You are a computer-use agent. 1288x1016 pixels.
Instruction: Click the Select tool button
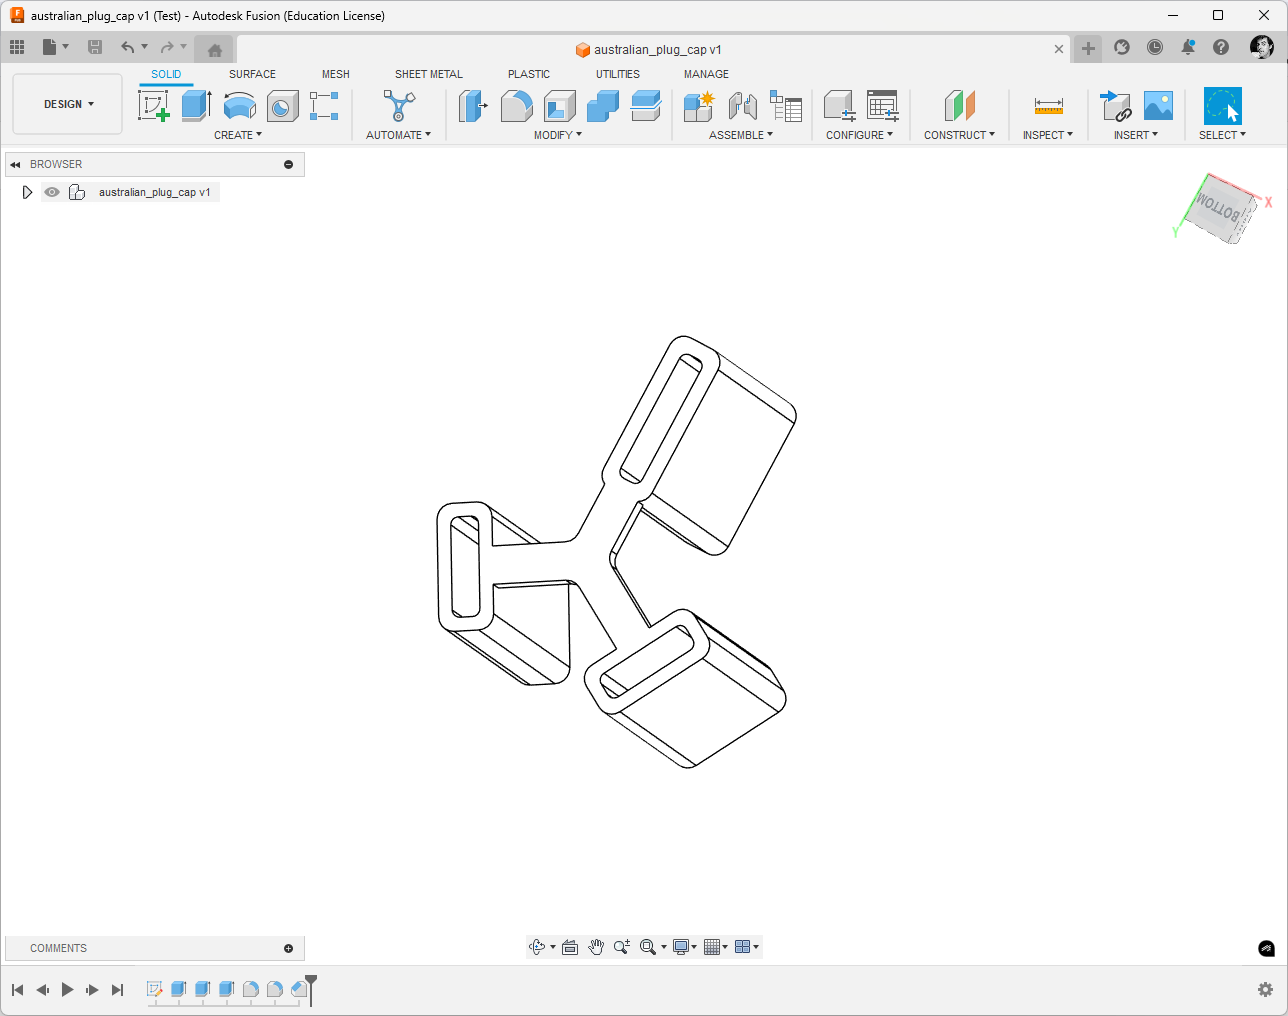(1222, 105)
